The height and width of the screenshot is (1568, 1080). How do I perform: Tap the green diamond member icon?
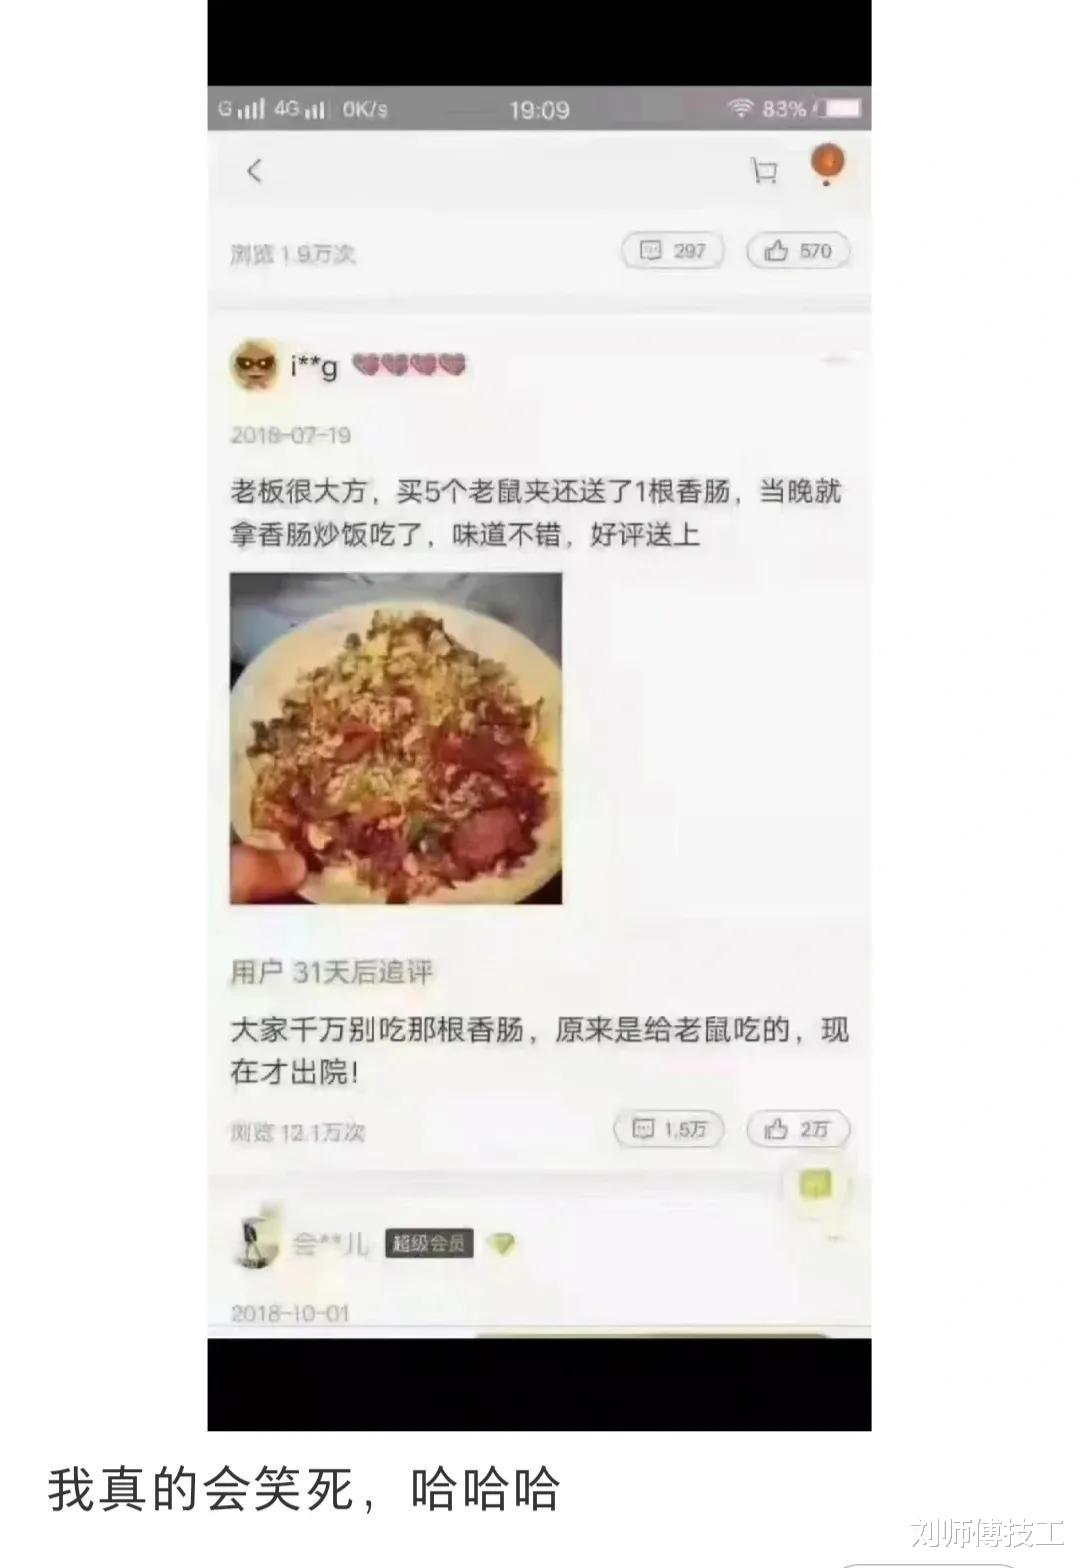point(503,1244)
